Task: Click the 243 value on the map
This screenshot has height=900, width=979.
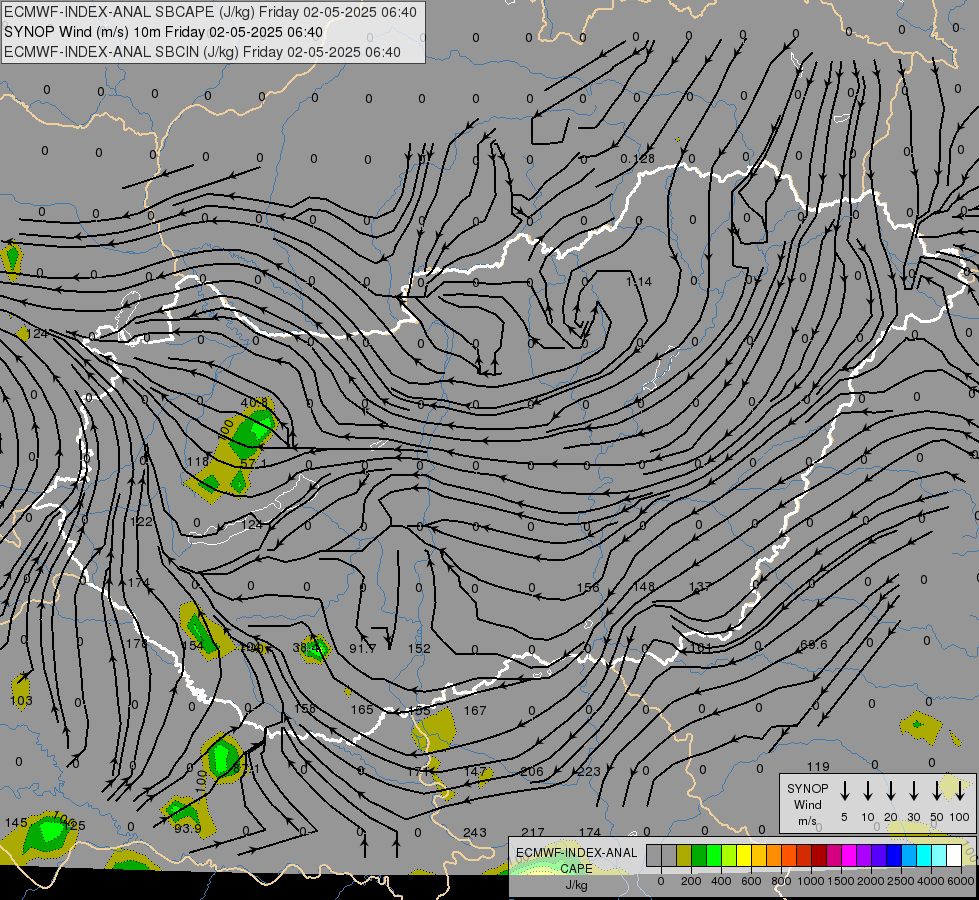Action: (475, 833)
